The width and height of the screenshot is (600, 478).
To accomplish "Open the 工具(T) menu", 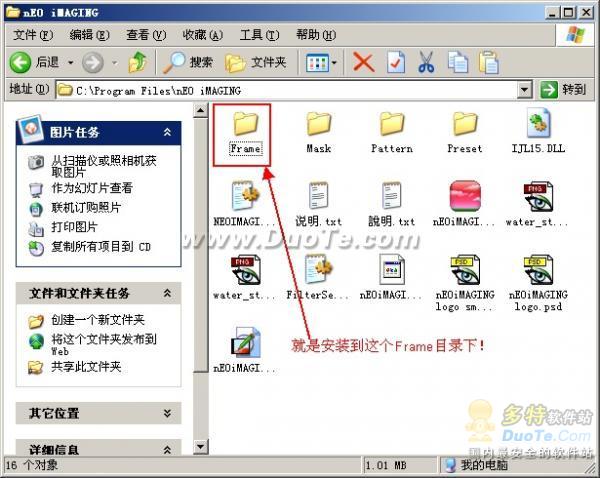I will pyautogui.click(x=259, y=35).
